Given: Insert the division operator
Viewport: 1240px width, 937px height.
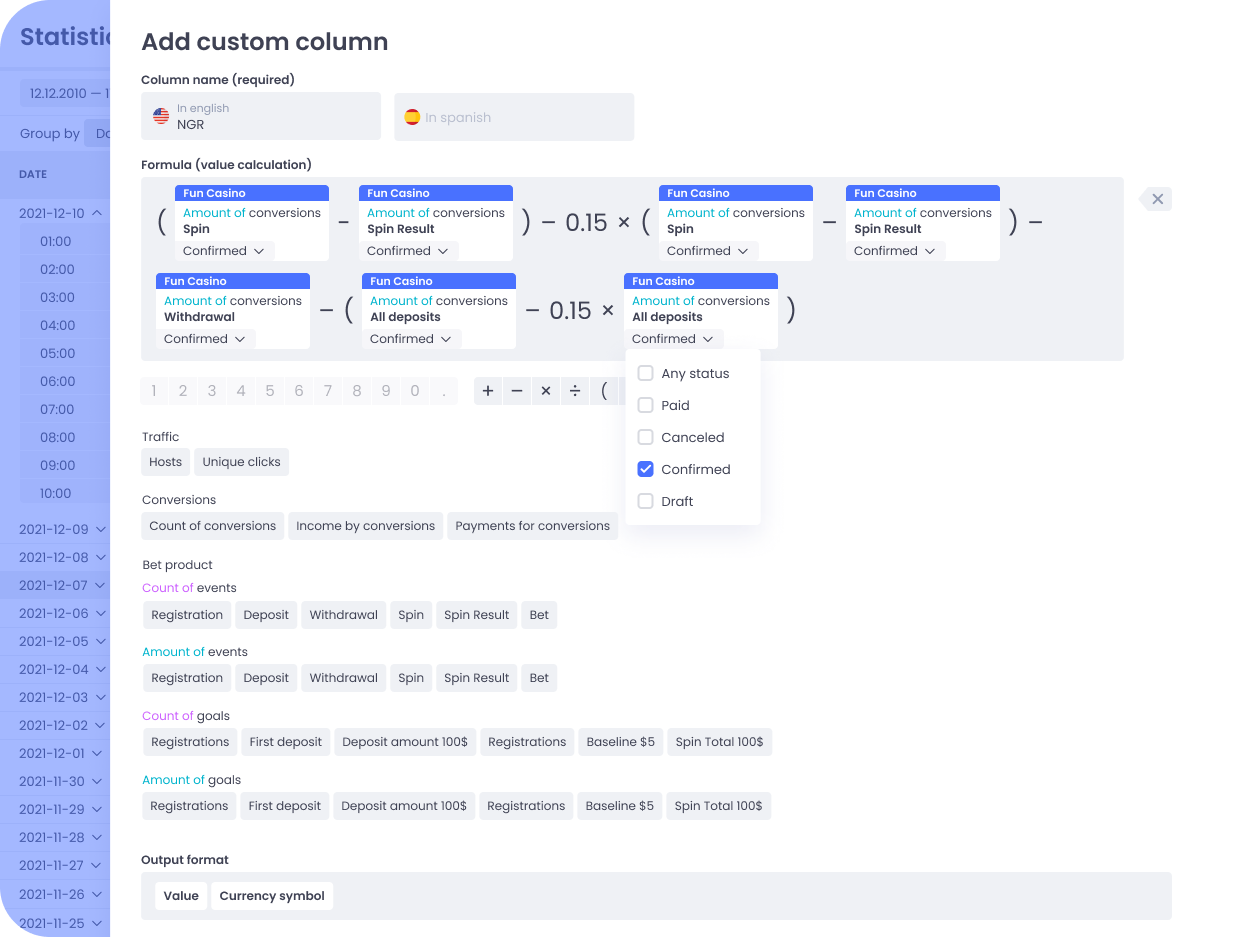Looking at the screenshot, I should [x=575, y=391].
